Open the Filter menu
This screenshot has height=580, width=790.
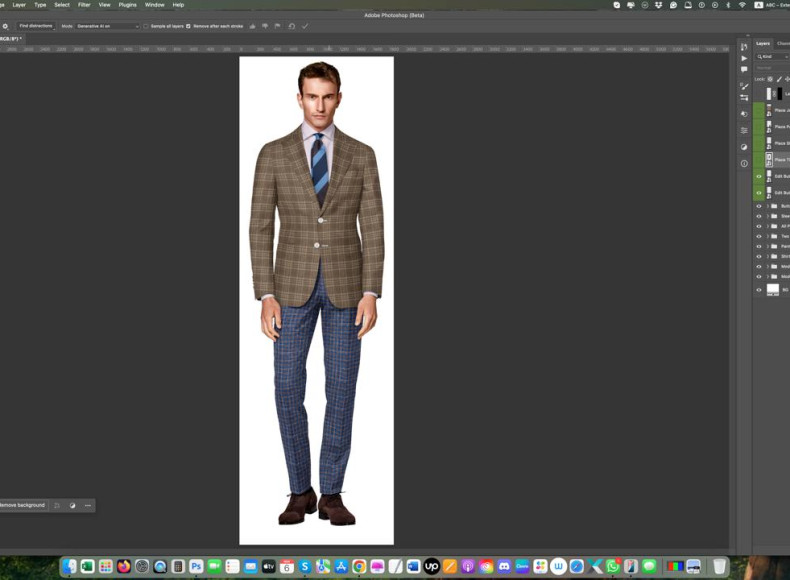tap(84, 5)
